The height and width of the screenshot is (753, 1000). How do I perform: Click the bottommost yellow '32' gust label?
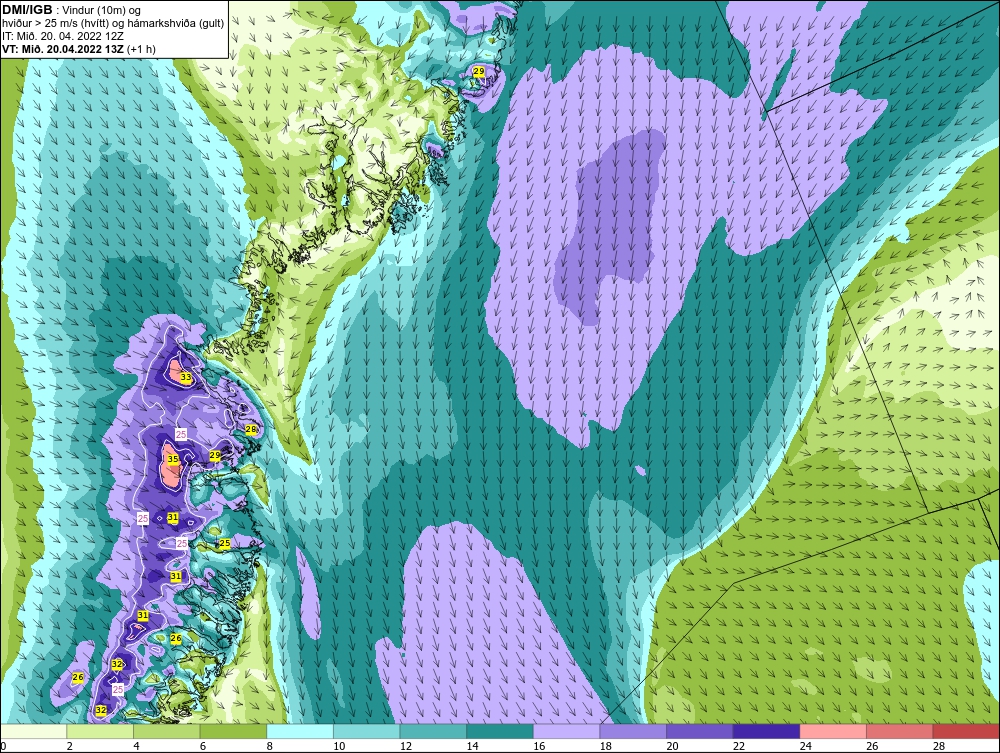tap(101, 710)
